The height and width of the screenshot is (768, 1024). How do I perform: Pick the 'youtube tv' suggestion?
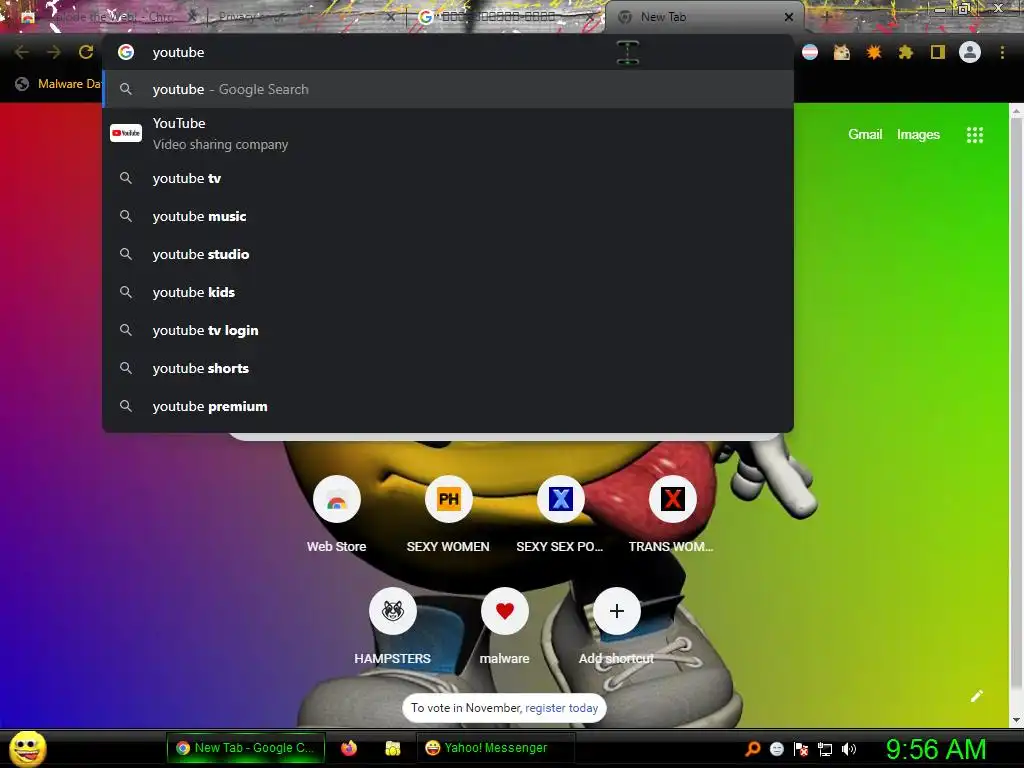pyautogui.click(x=448, y=178)
